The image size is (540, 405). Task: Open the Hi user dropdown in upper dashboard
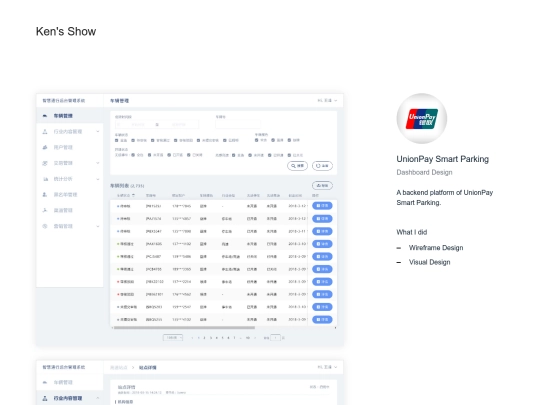[x=327, y=101]
